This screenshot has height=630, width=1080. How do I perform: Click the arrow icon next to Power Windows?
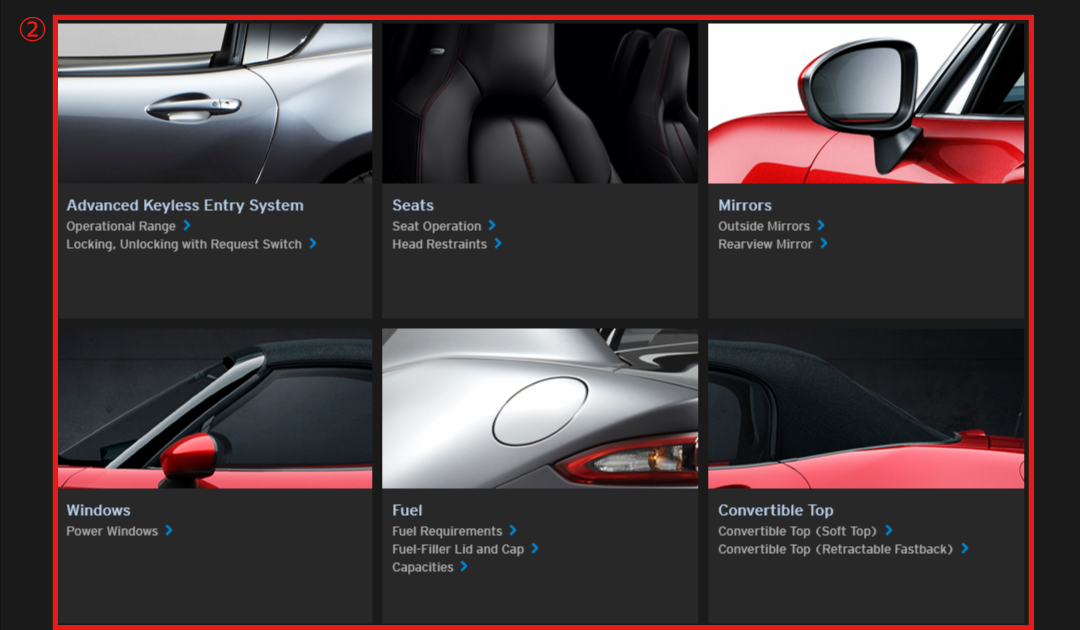pos(169,531)
